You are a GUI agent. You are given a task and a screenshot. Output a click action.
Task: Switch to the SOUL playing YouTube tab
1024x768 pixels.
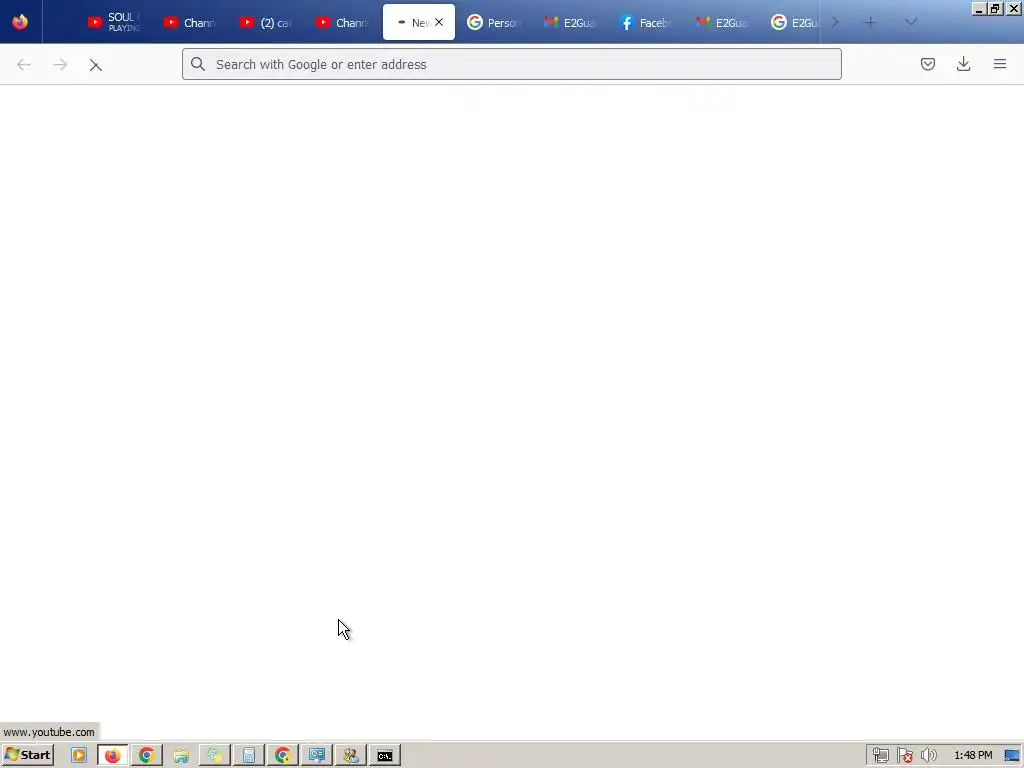click(x=114, y=22)
